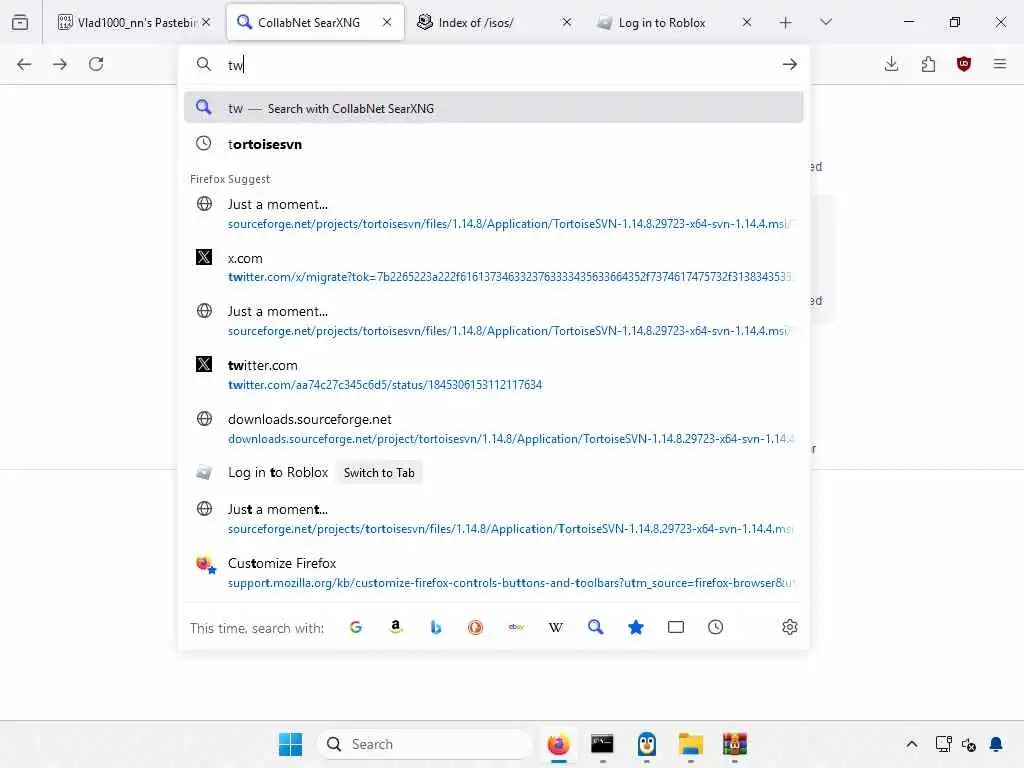Open the uBlock Origin extension icon
The width and height of the screenshot is (1024, 768).
[964, 64]
